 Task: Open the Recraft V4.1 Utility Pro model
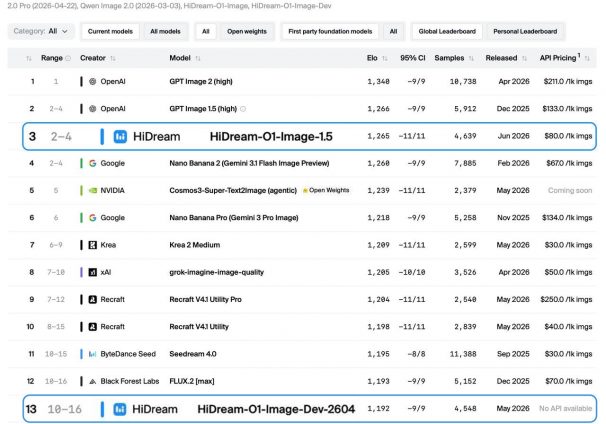[205, 300]
